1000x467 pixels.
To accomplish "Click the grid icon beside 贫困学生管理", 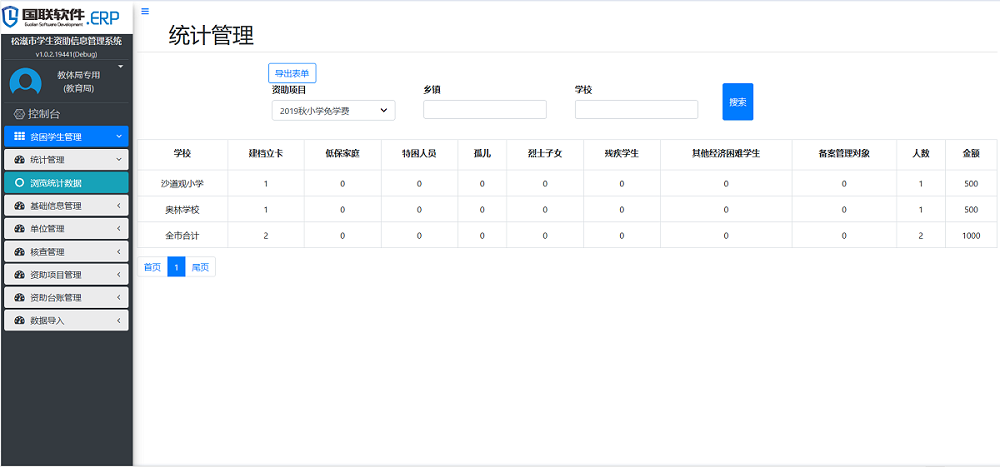I will coord(19,137).
